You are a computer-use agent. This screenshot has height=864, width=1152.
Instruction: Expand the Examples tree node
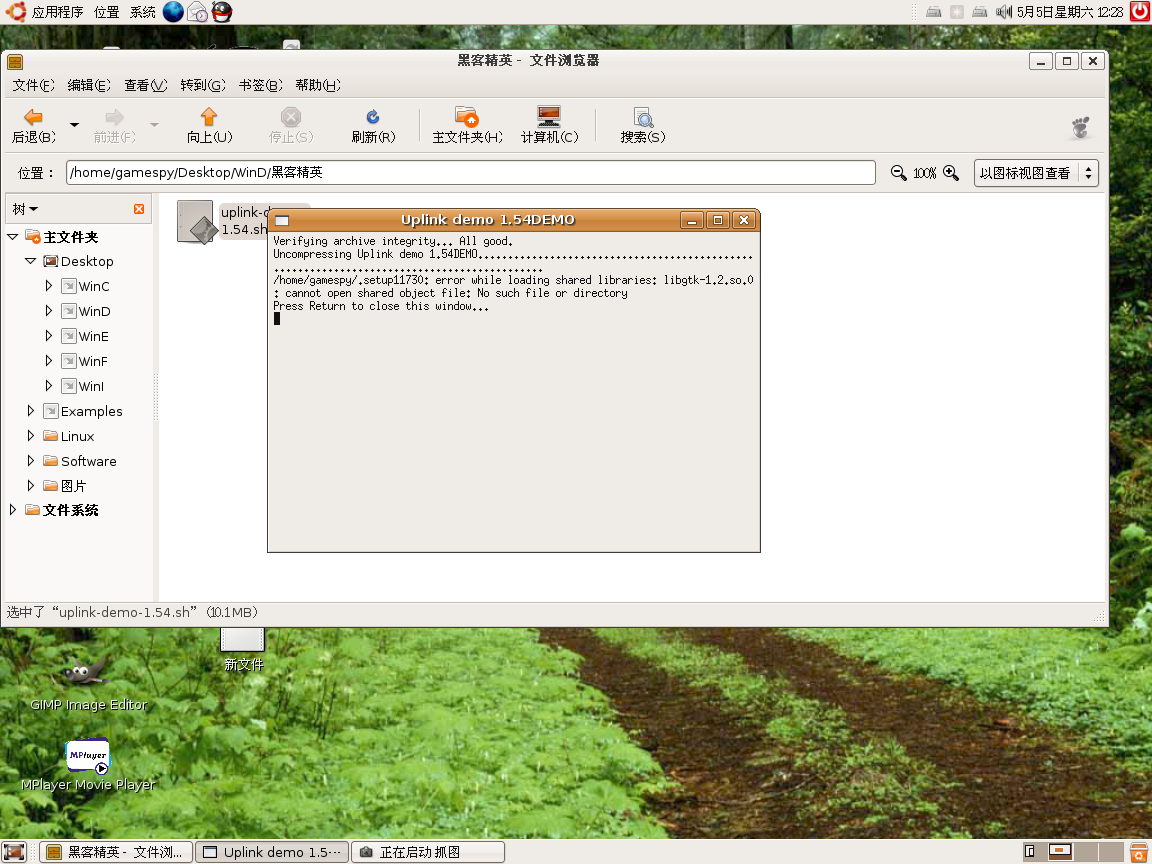(x=31, y=411)
